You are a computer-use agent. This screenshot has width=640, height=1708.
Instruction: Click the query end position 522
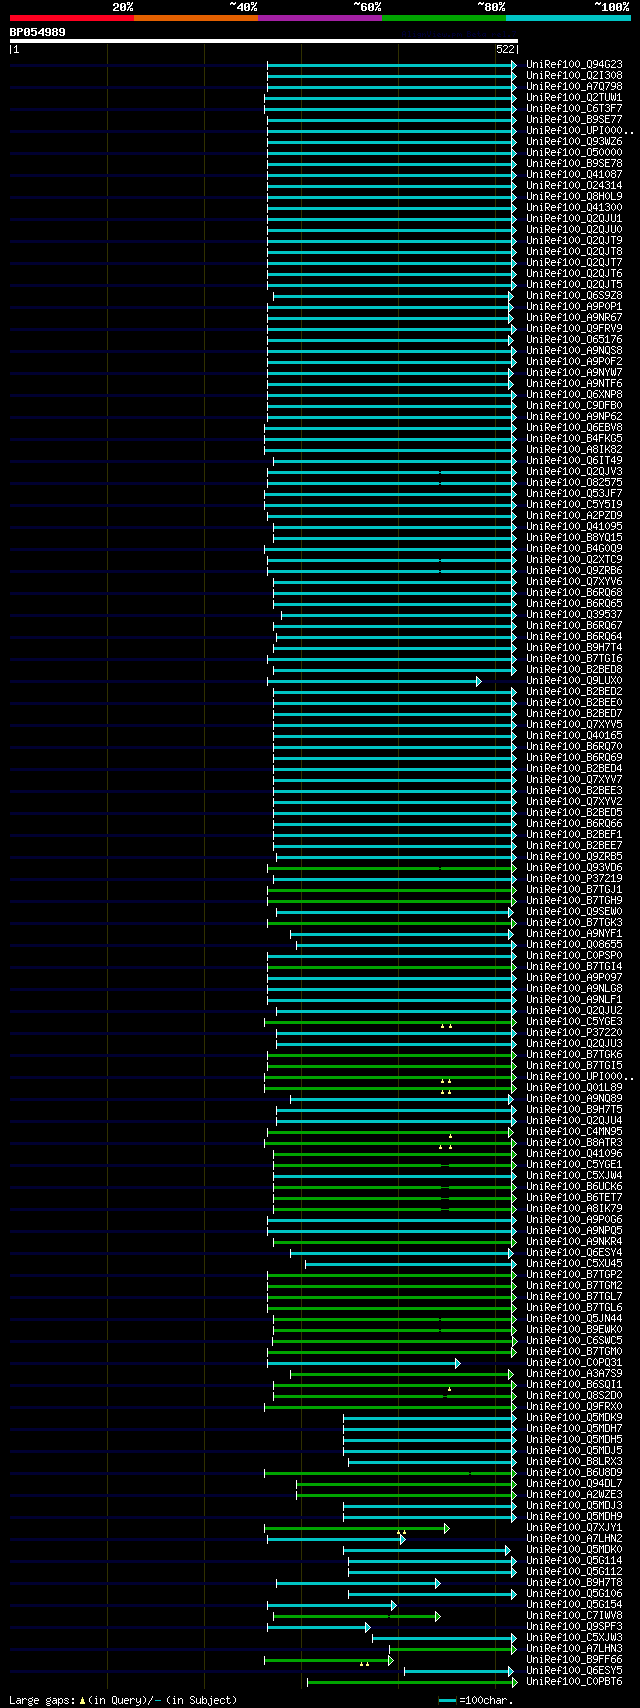click(x=505, y=49)
